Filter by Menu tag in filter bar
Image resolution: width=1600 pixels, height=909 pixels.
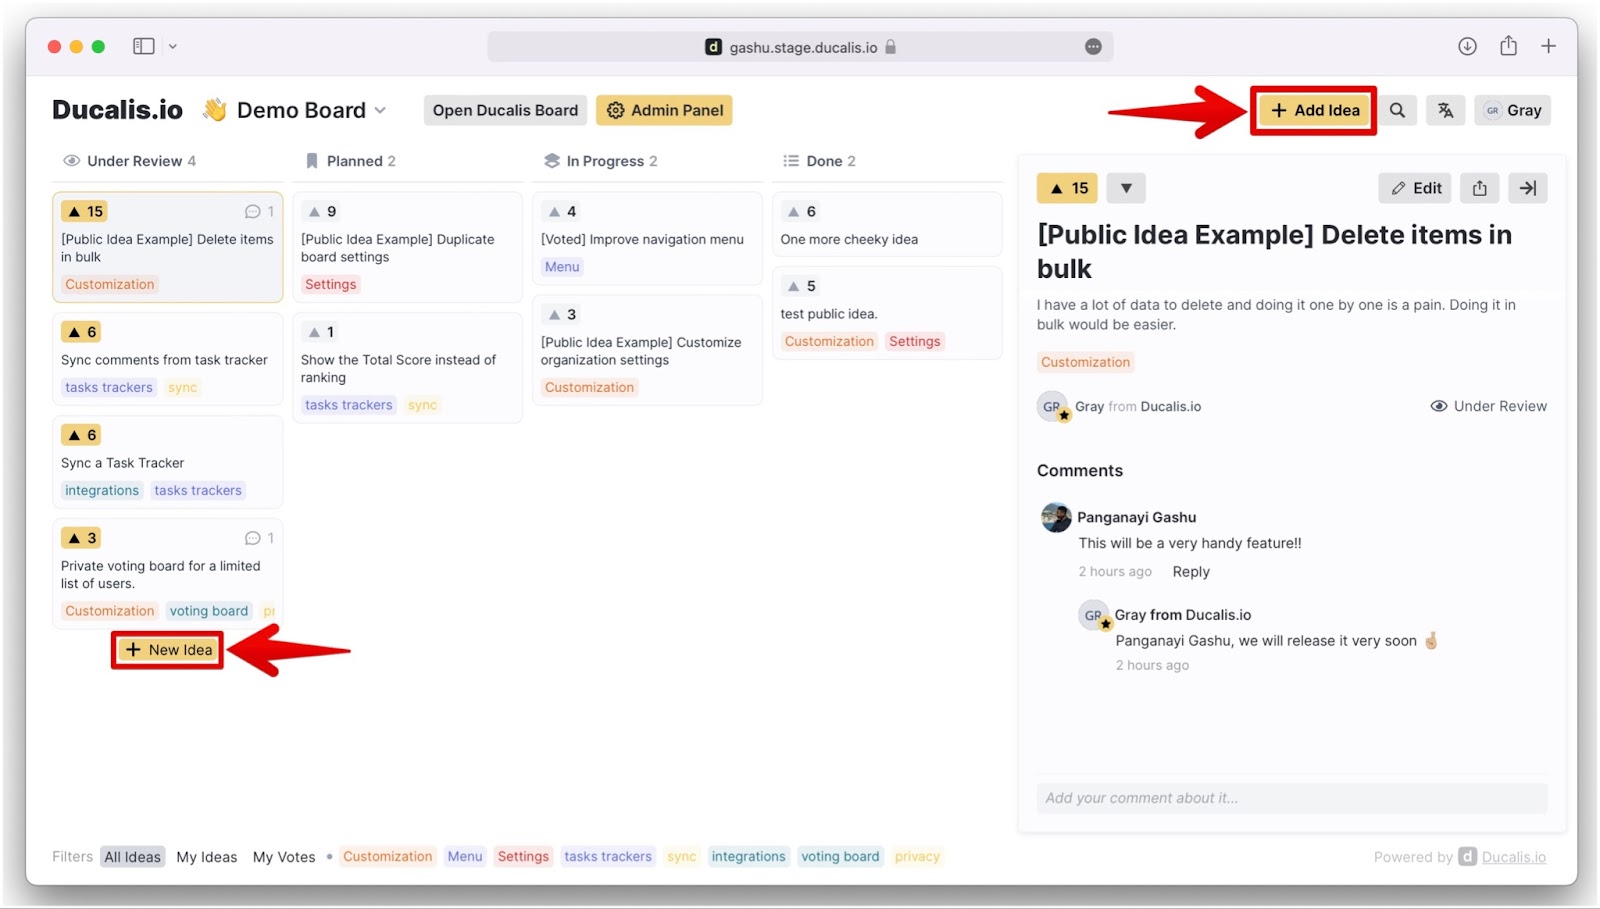point(465,856)
